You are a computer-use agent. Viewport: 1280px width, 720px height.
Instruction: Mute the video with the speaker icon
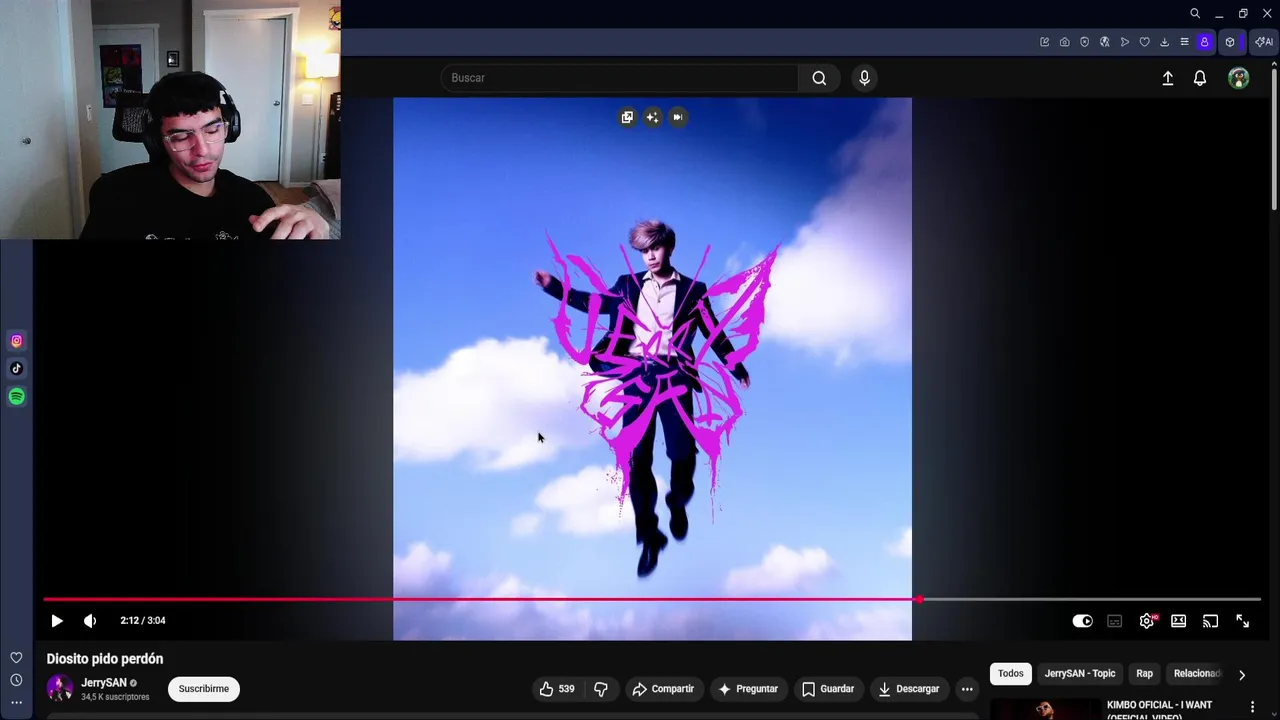tap(90, 621)
